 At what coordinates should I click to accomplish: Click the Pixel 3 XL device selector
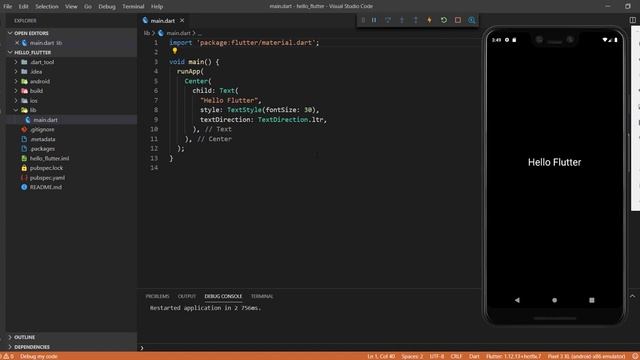point(586,356)
